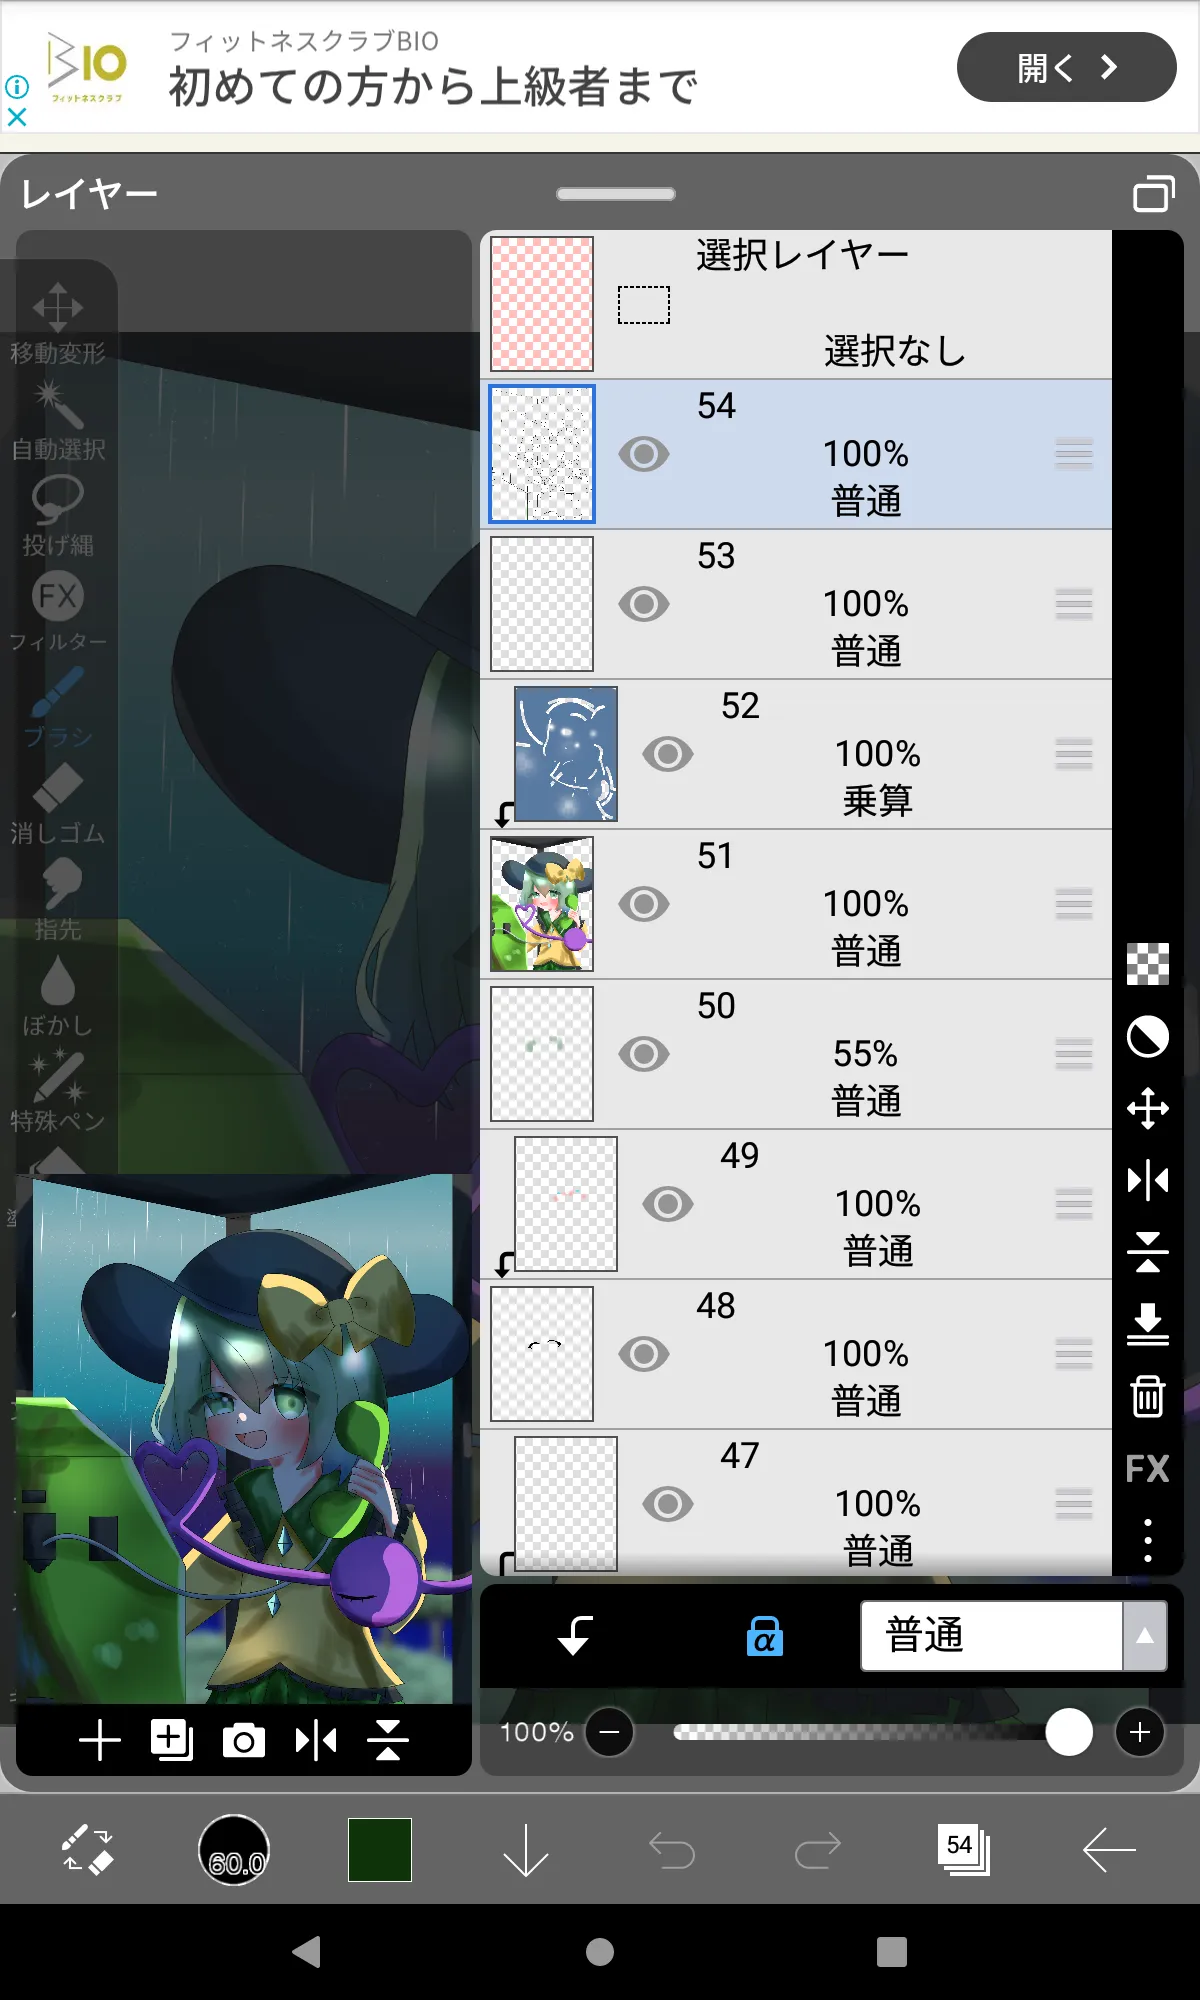Viewport: 1200px width, 2000px height.
Task: Toggle visibility of layer 52
Action: tap(668, 754)
